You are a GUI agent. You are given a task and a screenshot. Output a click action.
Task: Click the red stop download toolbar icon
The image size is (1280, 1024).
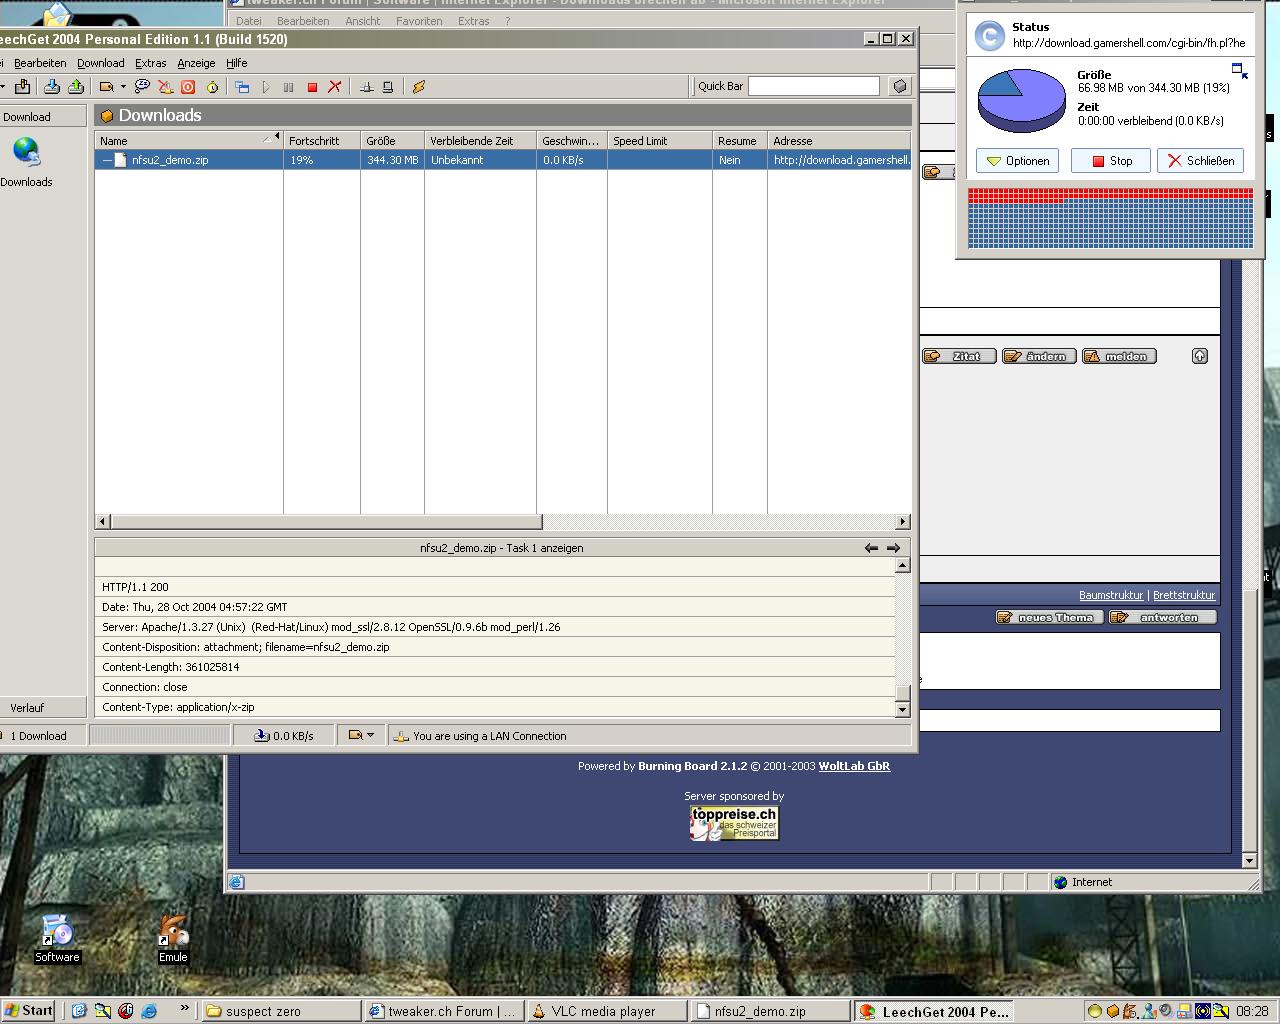(x=312, y=87)
